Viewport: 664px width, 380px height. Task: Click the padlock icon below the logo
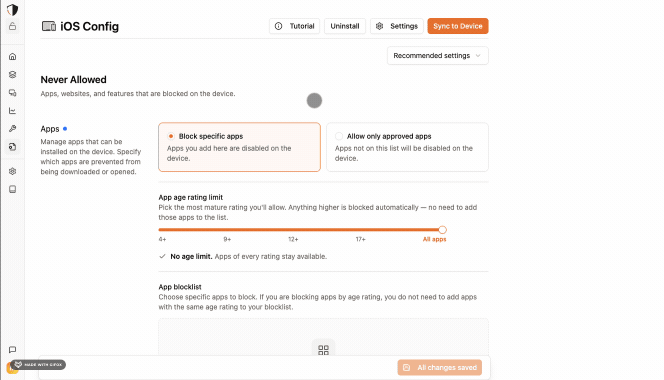tap(13, 26)
